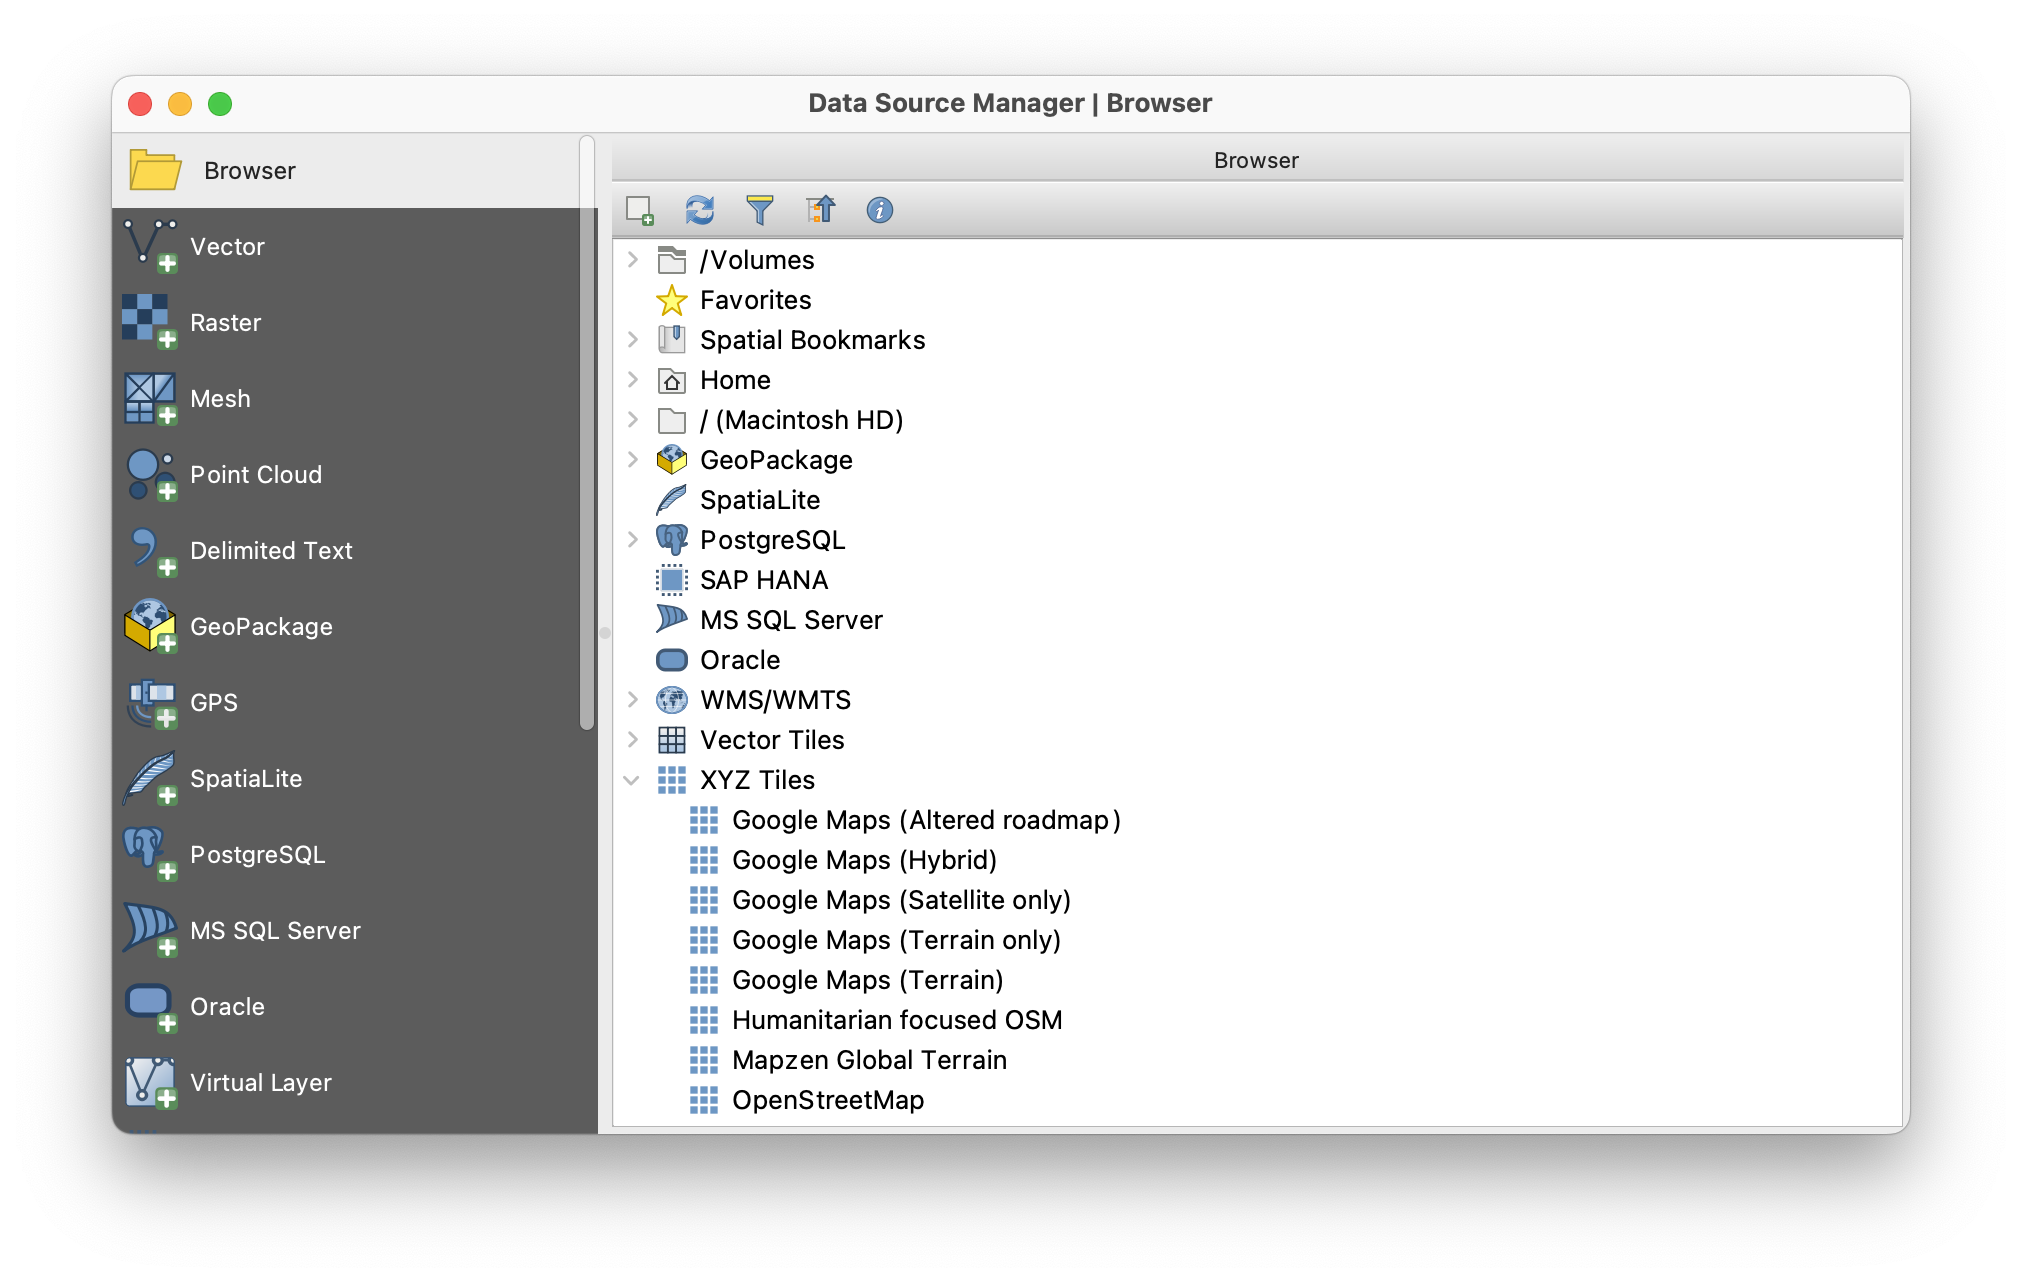Click the Favorites star item
Image resolution: width=2022 pixels, height=1282 pixels.
tap(755, 300)
